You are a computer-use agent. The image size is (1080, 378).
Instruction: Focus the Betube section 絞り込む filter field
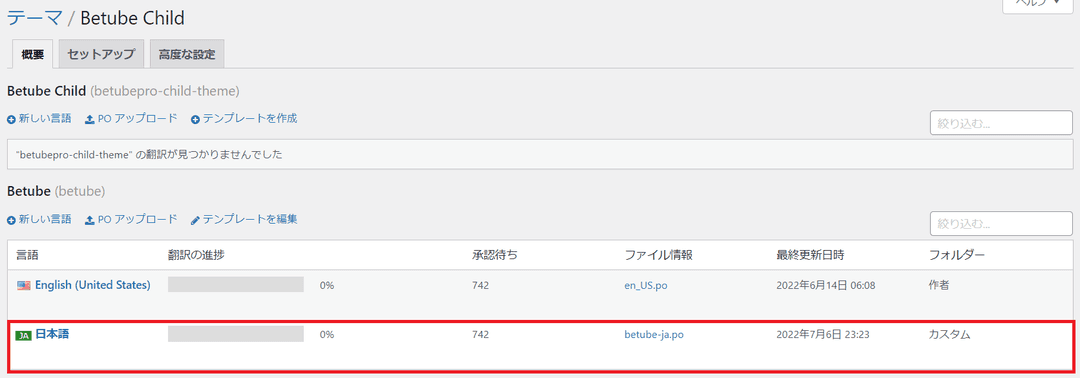tap(1001, 224)
